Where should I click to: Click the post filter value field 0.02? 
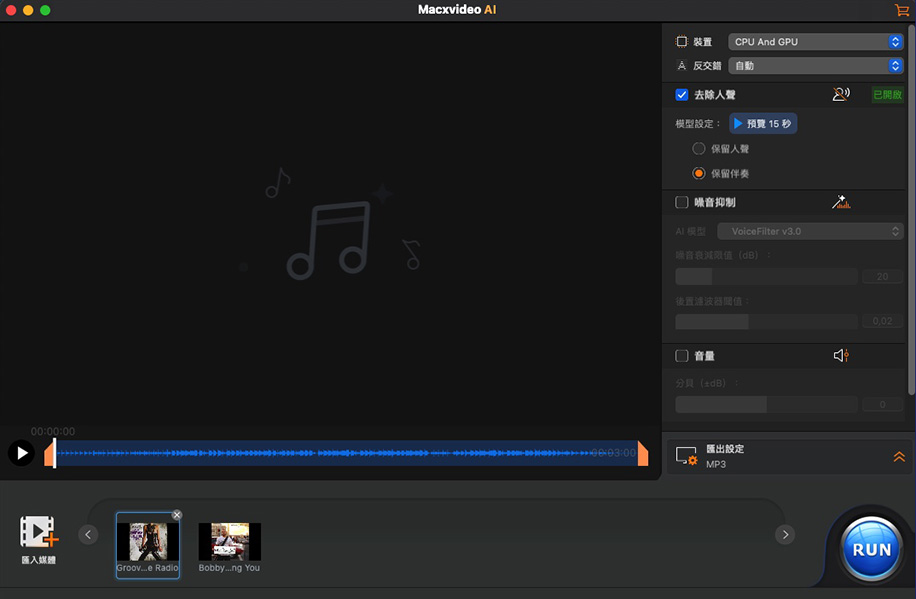coord(882,321)
